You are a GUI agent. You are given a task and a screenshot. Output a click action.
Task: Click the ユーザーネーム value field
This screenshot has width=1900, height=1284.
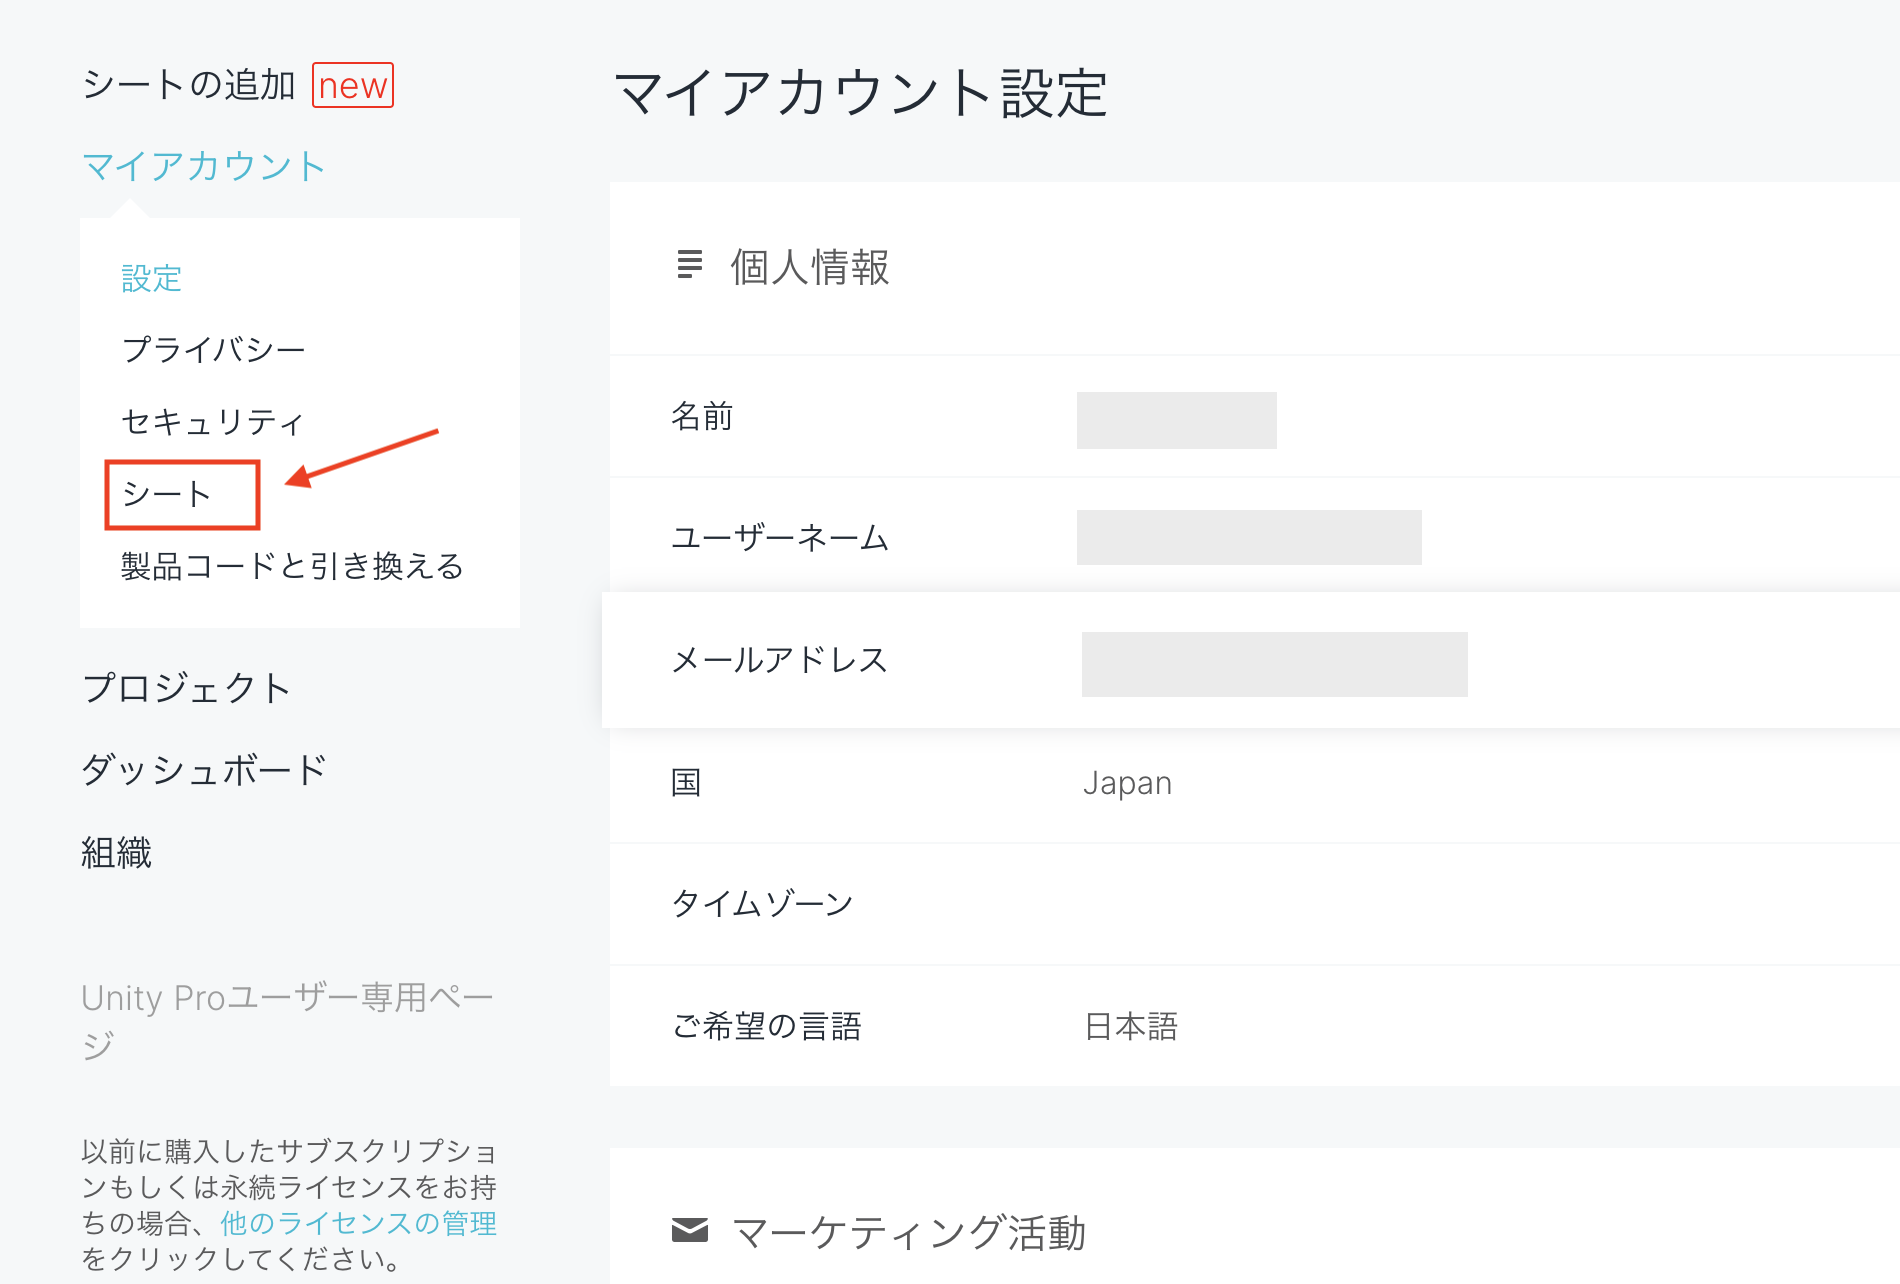point(1249,538)
